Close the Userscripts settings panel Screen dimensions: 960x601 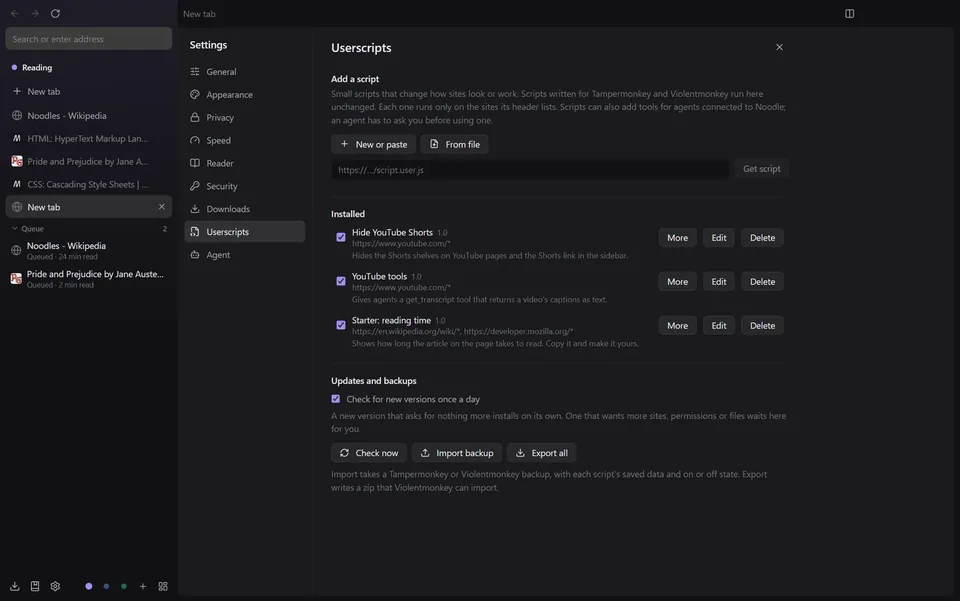(x=779, y=47)
